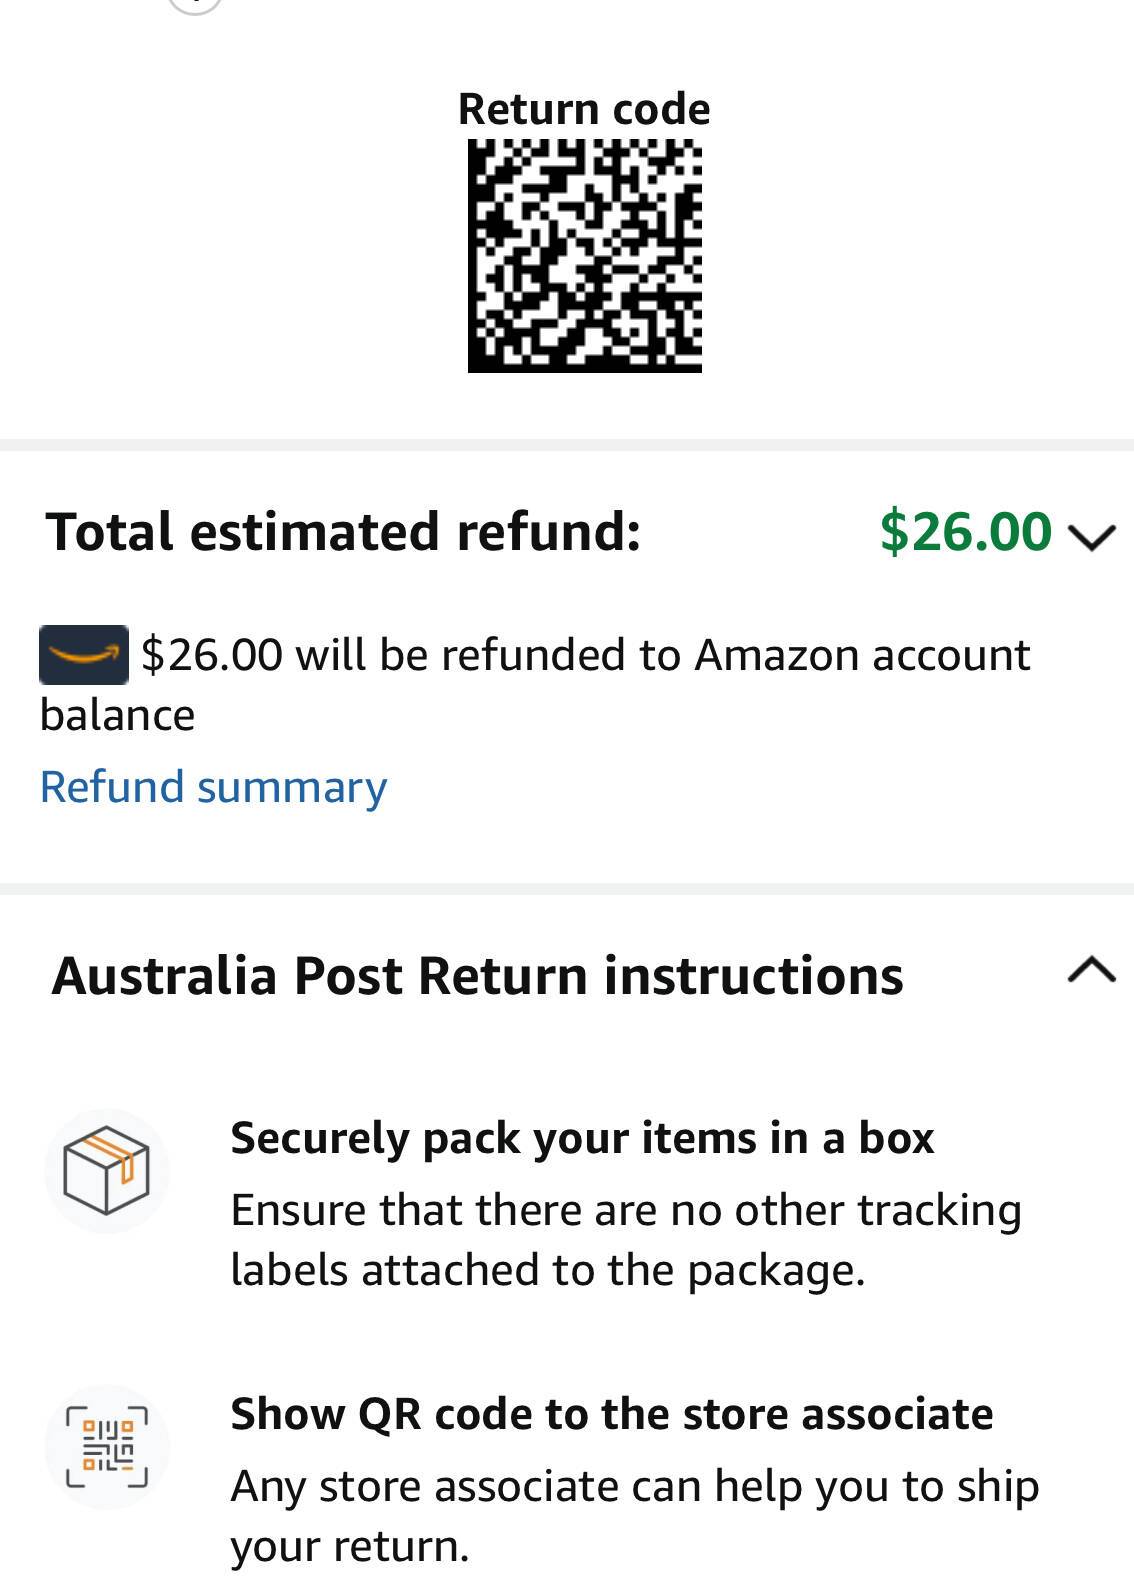
Task: Click the Return code heading
Action: click(584, 109)
